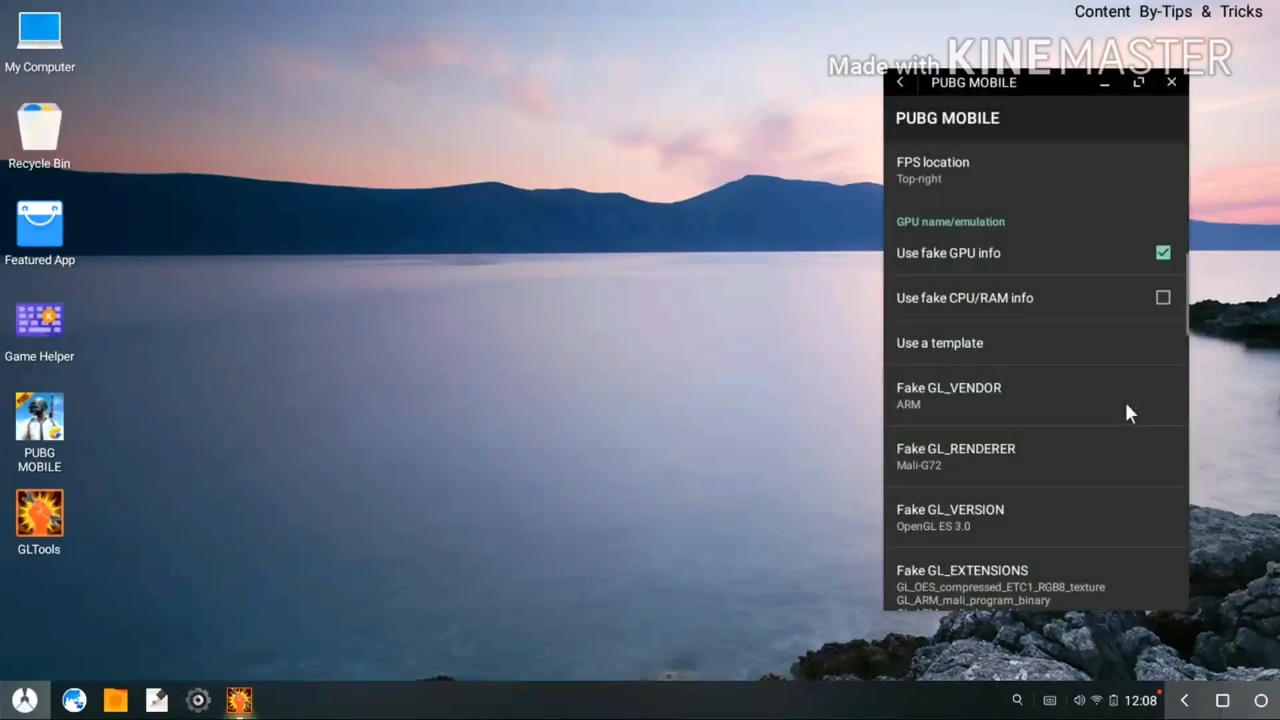Open the Wi-Fi indicator in tray
This screenshot has width=1280, height=720.
(x=1096, y=701)
